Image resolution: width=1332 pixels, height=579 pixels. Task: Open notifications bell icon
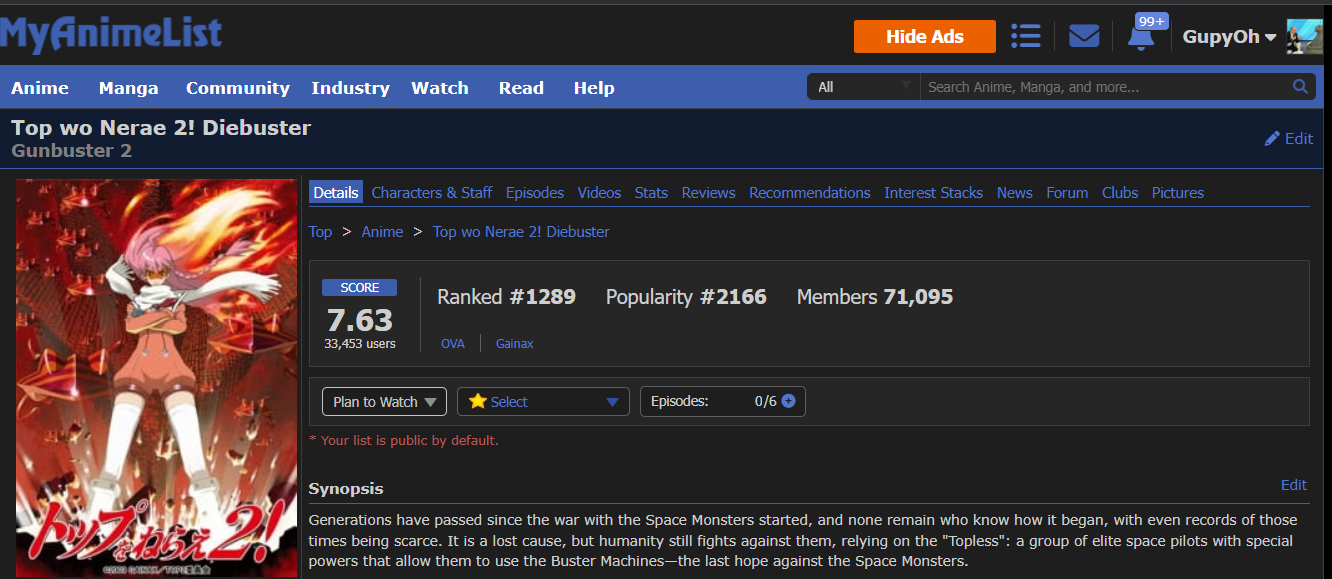[1140, 37]
